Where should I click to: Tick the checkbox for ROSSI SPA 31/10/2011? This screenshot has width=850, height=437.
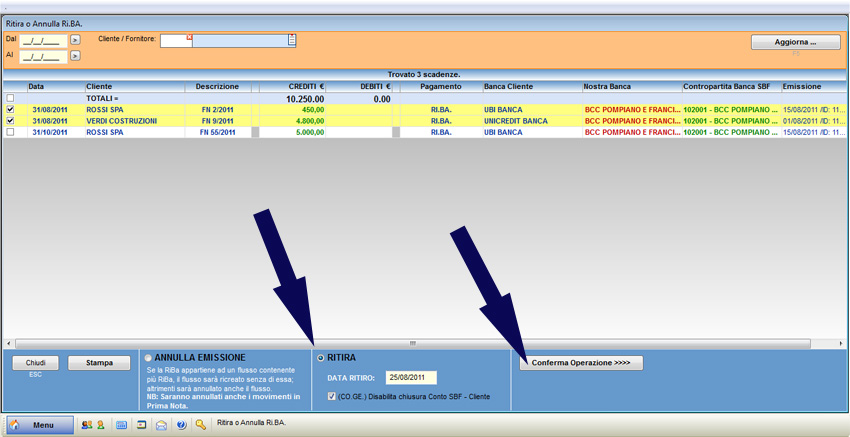(11, 132)
